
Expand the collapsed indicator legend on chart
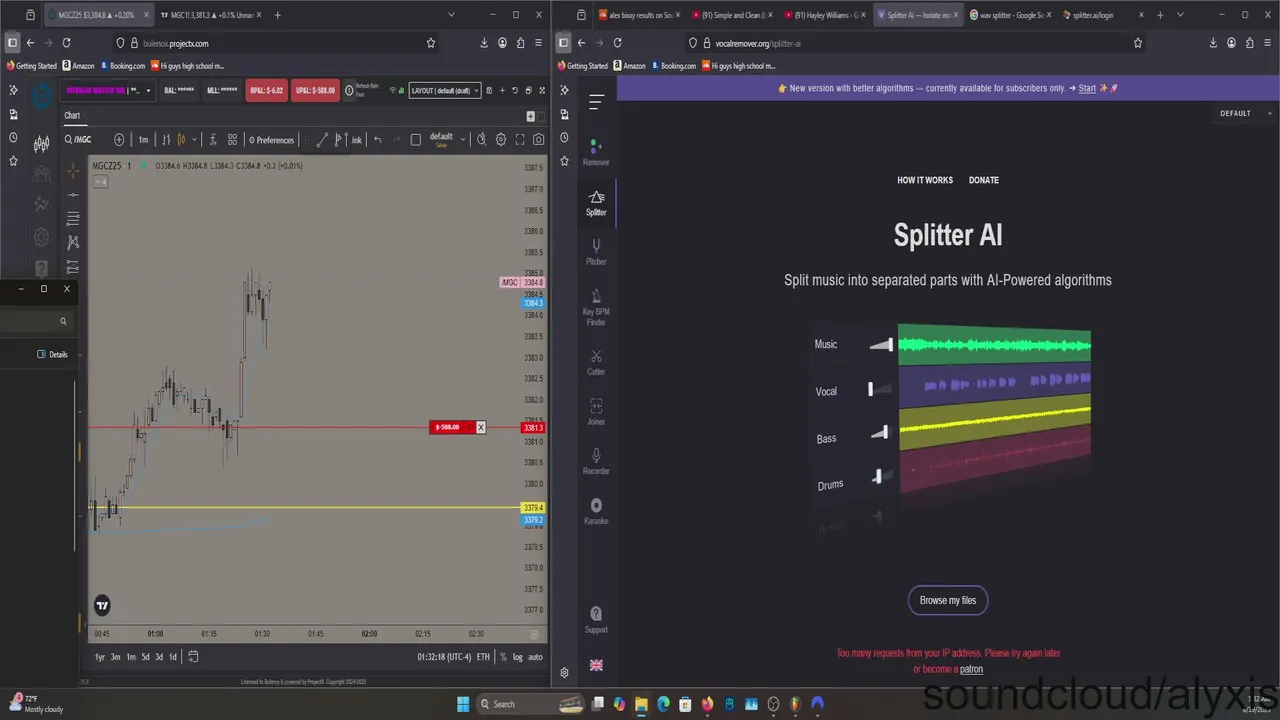point(100,181)
